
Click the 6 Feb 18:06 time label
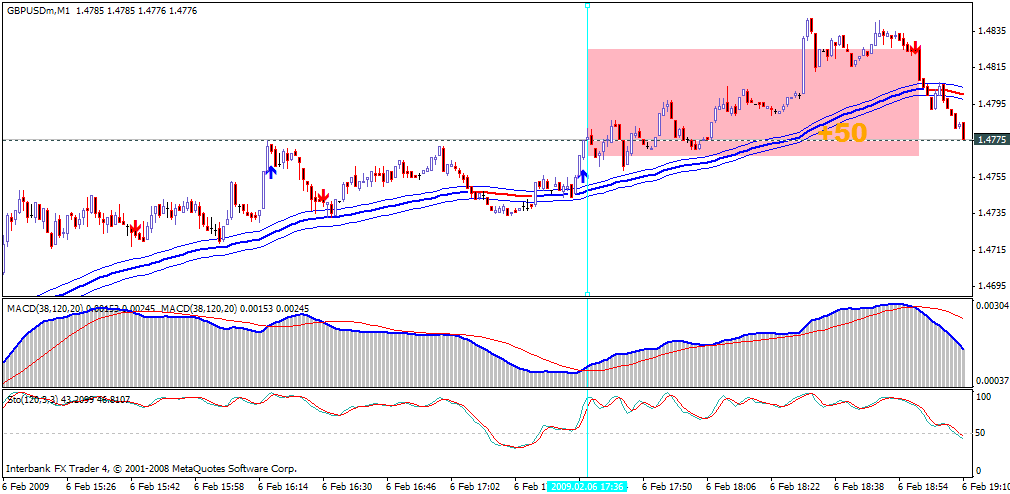(x=732, y=487)
